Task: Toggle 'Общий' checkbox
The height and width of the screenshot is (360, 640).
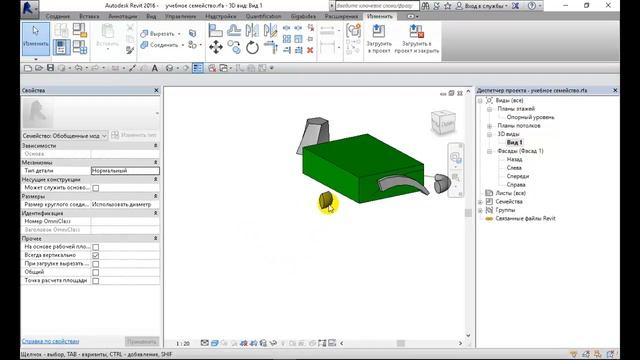Action: pyautogui.click(x=96, y=272)
